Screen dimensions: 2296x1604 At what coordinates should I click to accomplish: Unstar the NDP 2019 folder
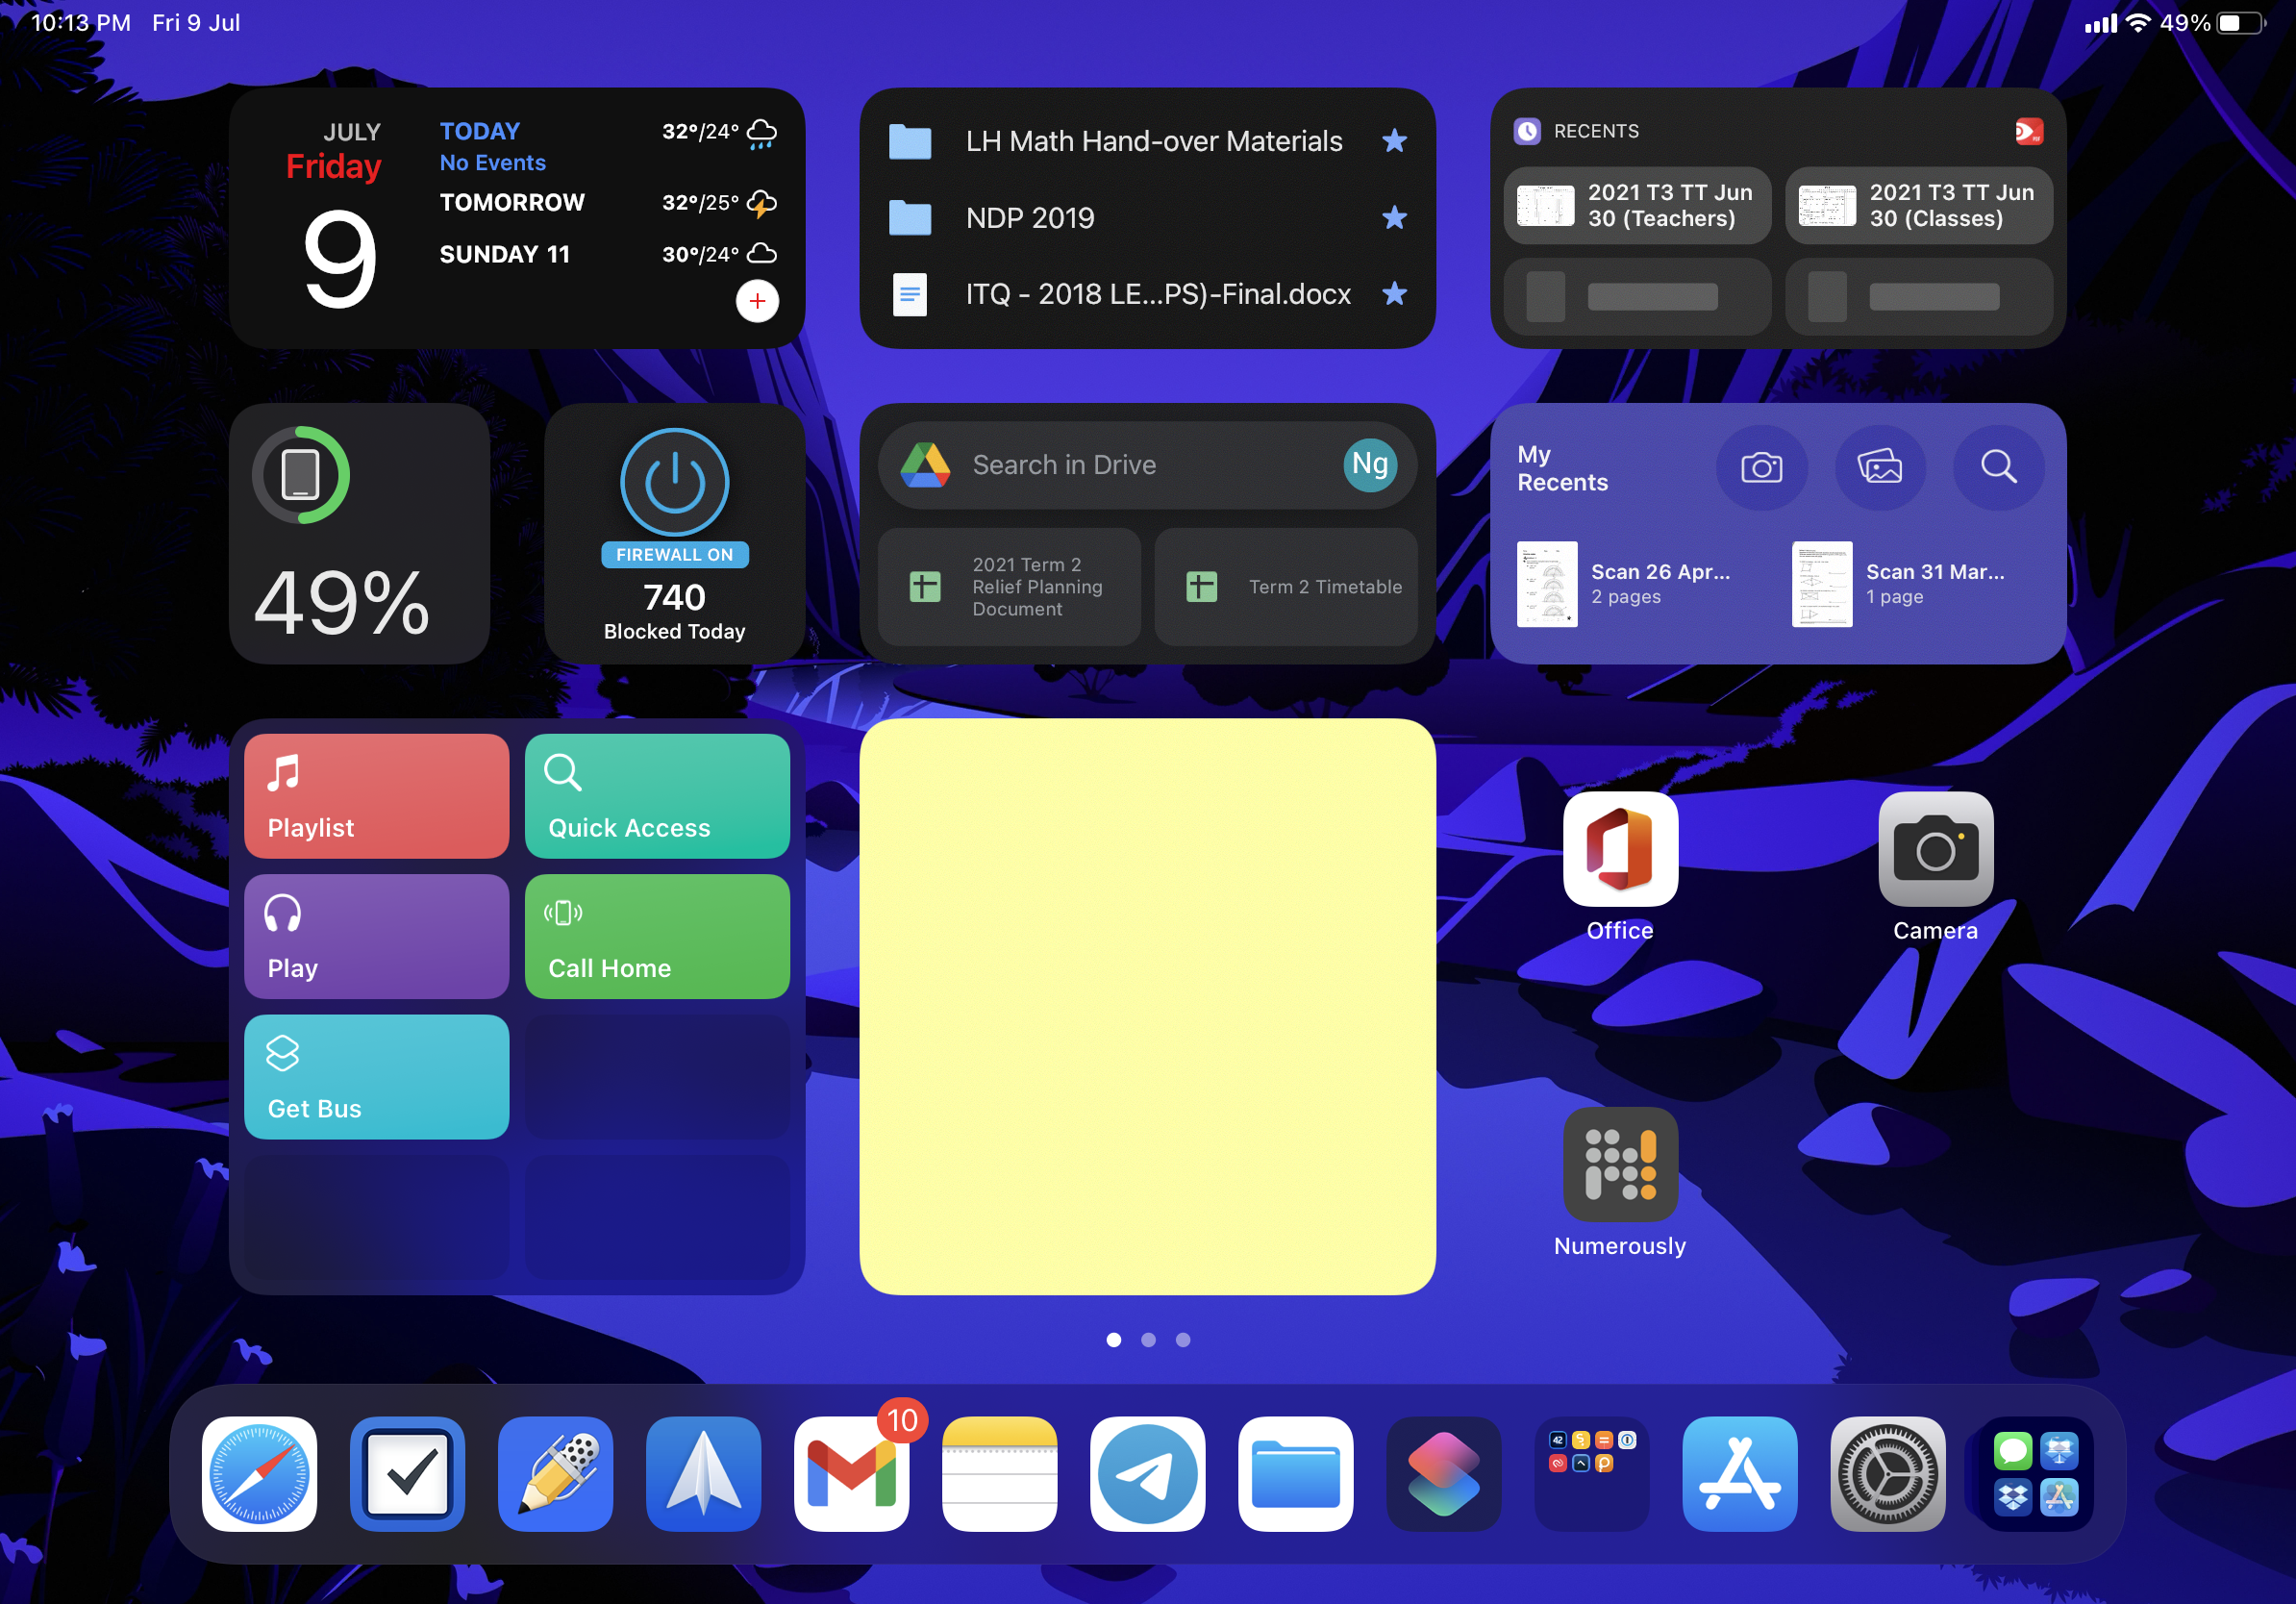pyautogui.click(x=1394, y=217)
